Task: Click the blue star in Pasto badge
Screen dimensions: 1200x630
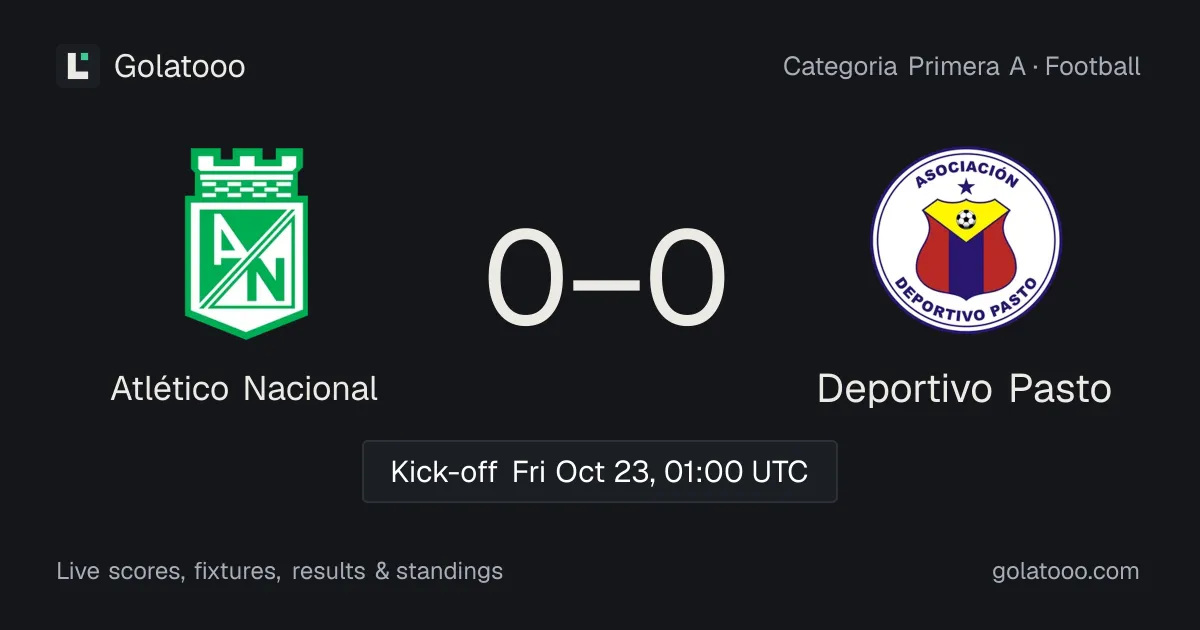Action: [x=965, y=187]
